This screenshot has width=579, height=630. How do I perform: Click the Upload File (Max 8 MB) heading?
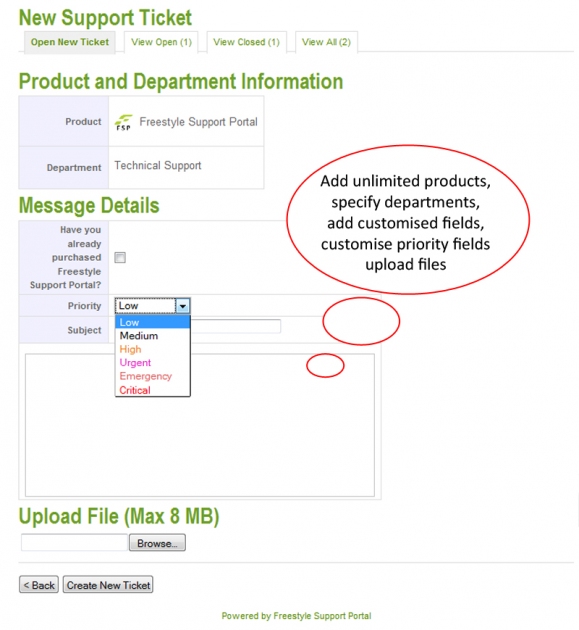(x=119, y=516)
